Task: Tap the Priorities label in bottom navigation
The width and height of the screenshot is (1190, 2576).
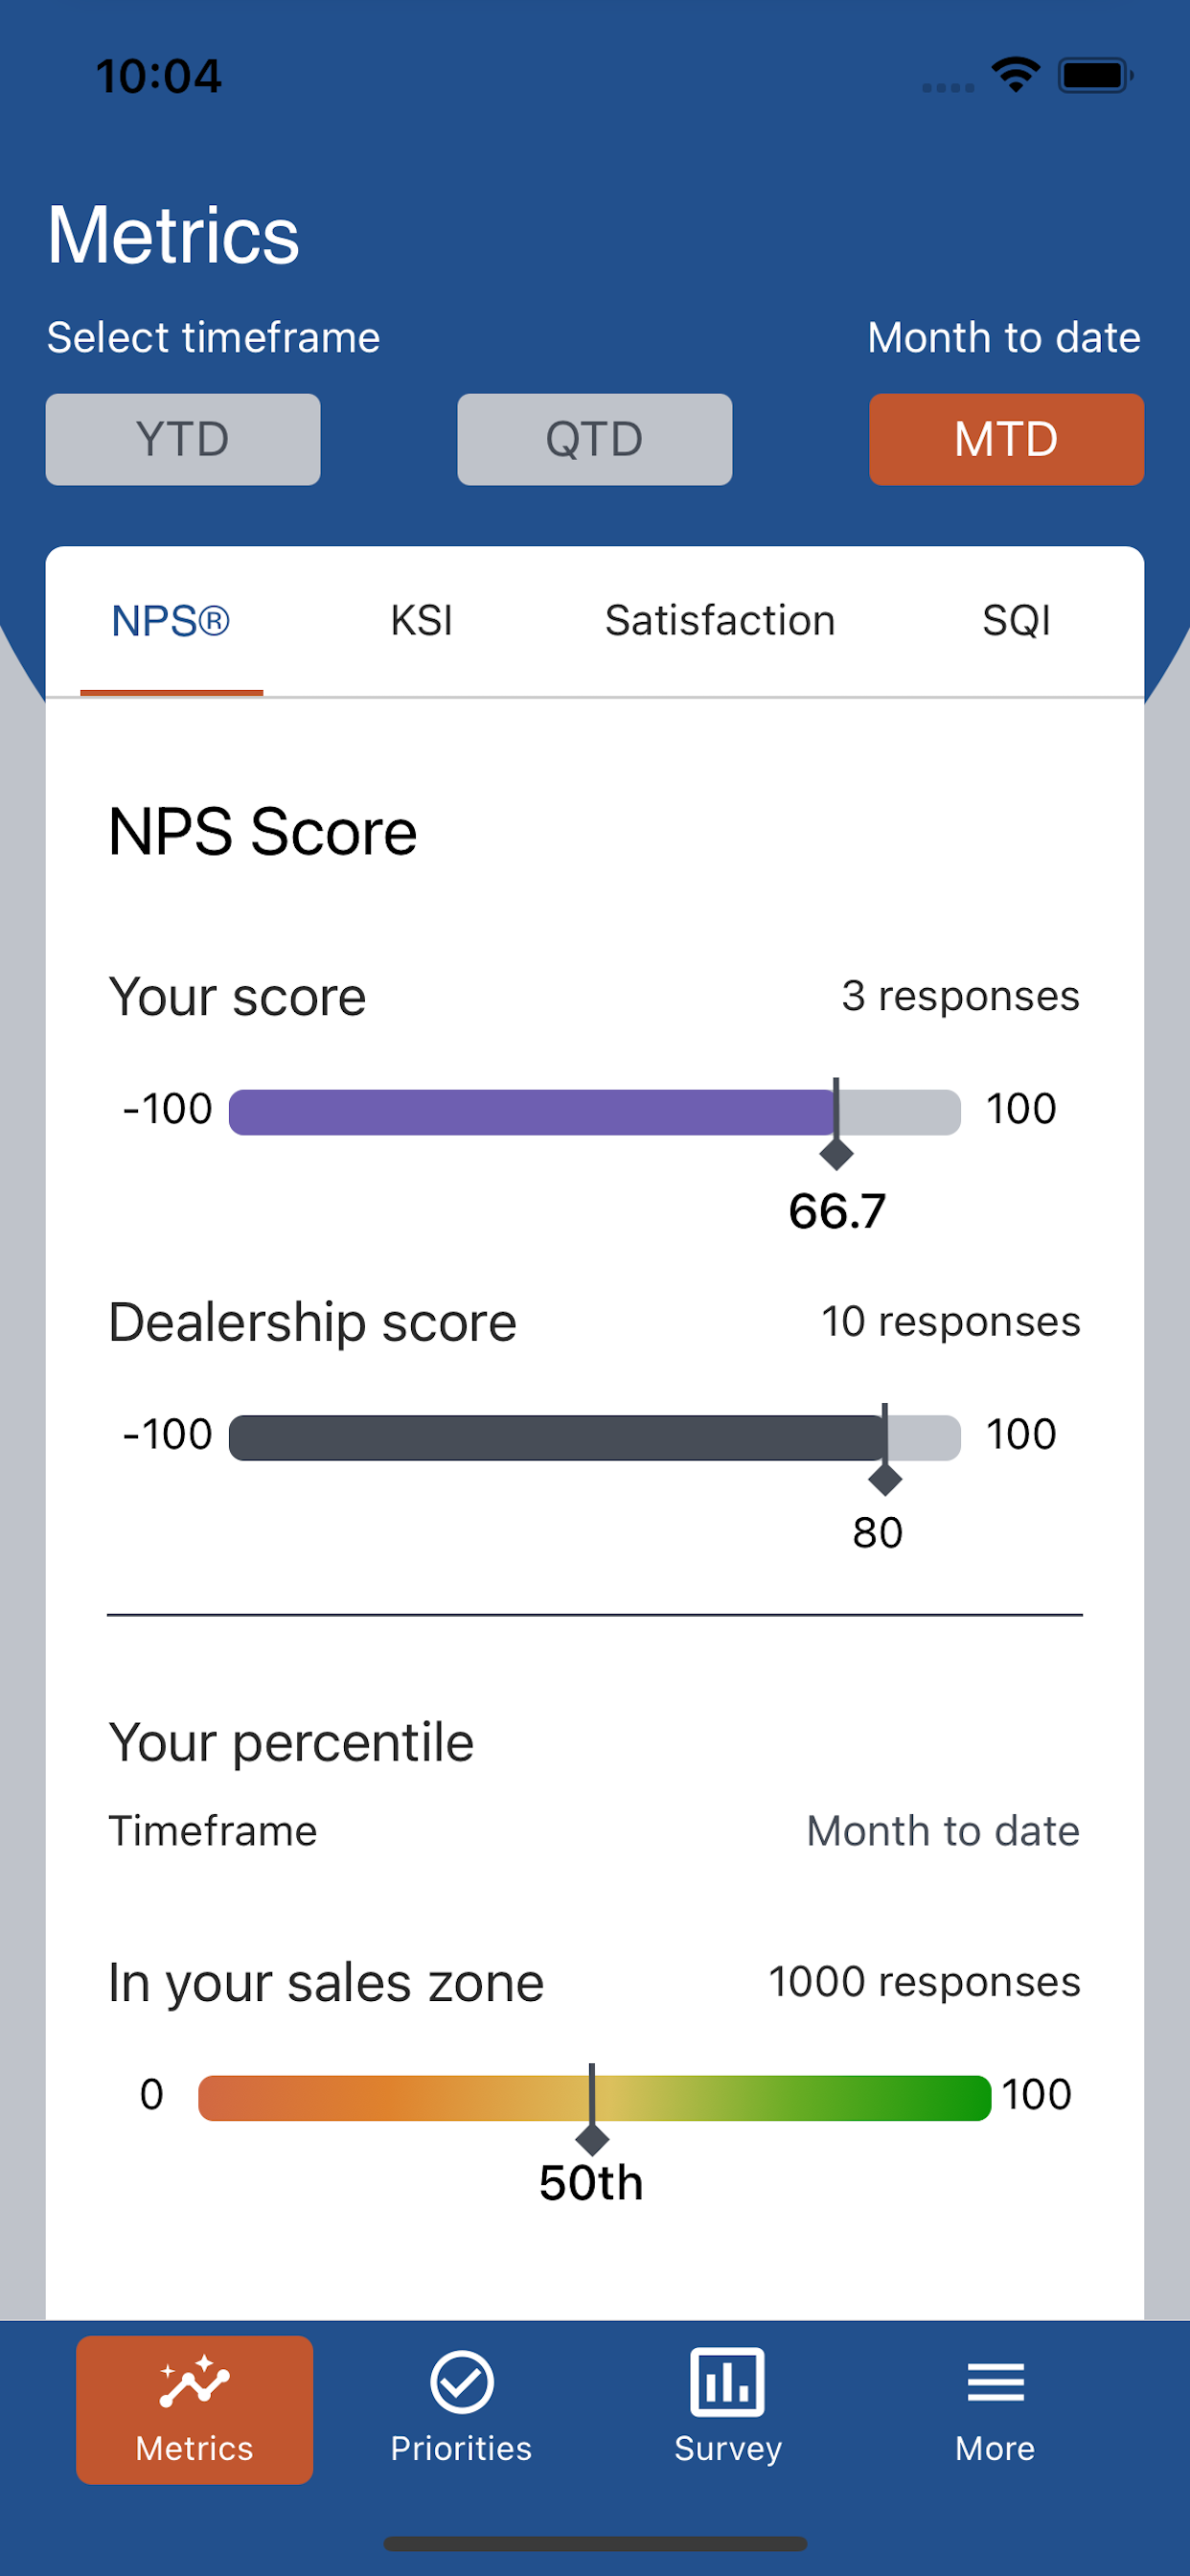Action: (x=461, y=2448)
